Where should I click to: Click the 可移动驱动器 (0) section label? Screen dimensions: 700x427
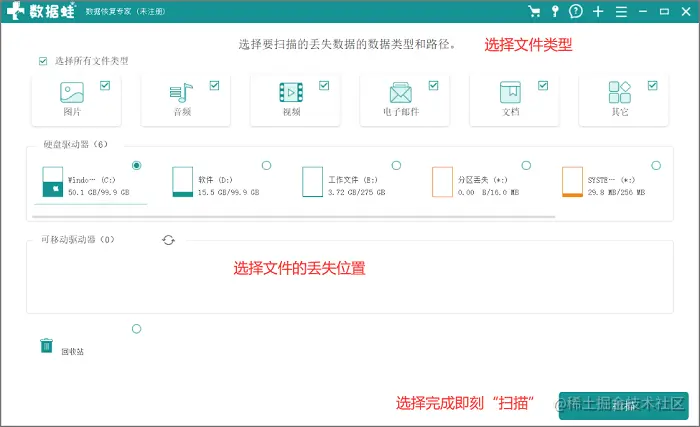78,240
